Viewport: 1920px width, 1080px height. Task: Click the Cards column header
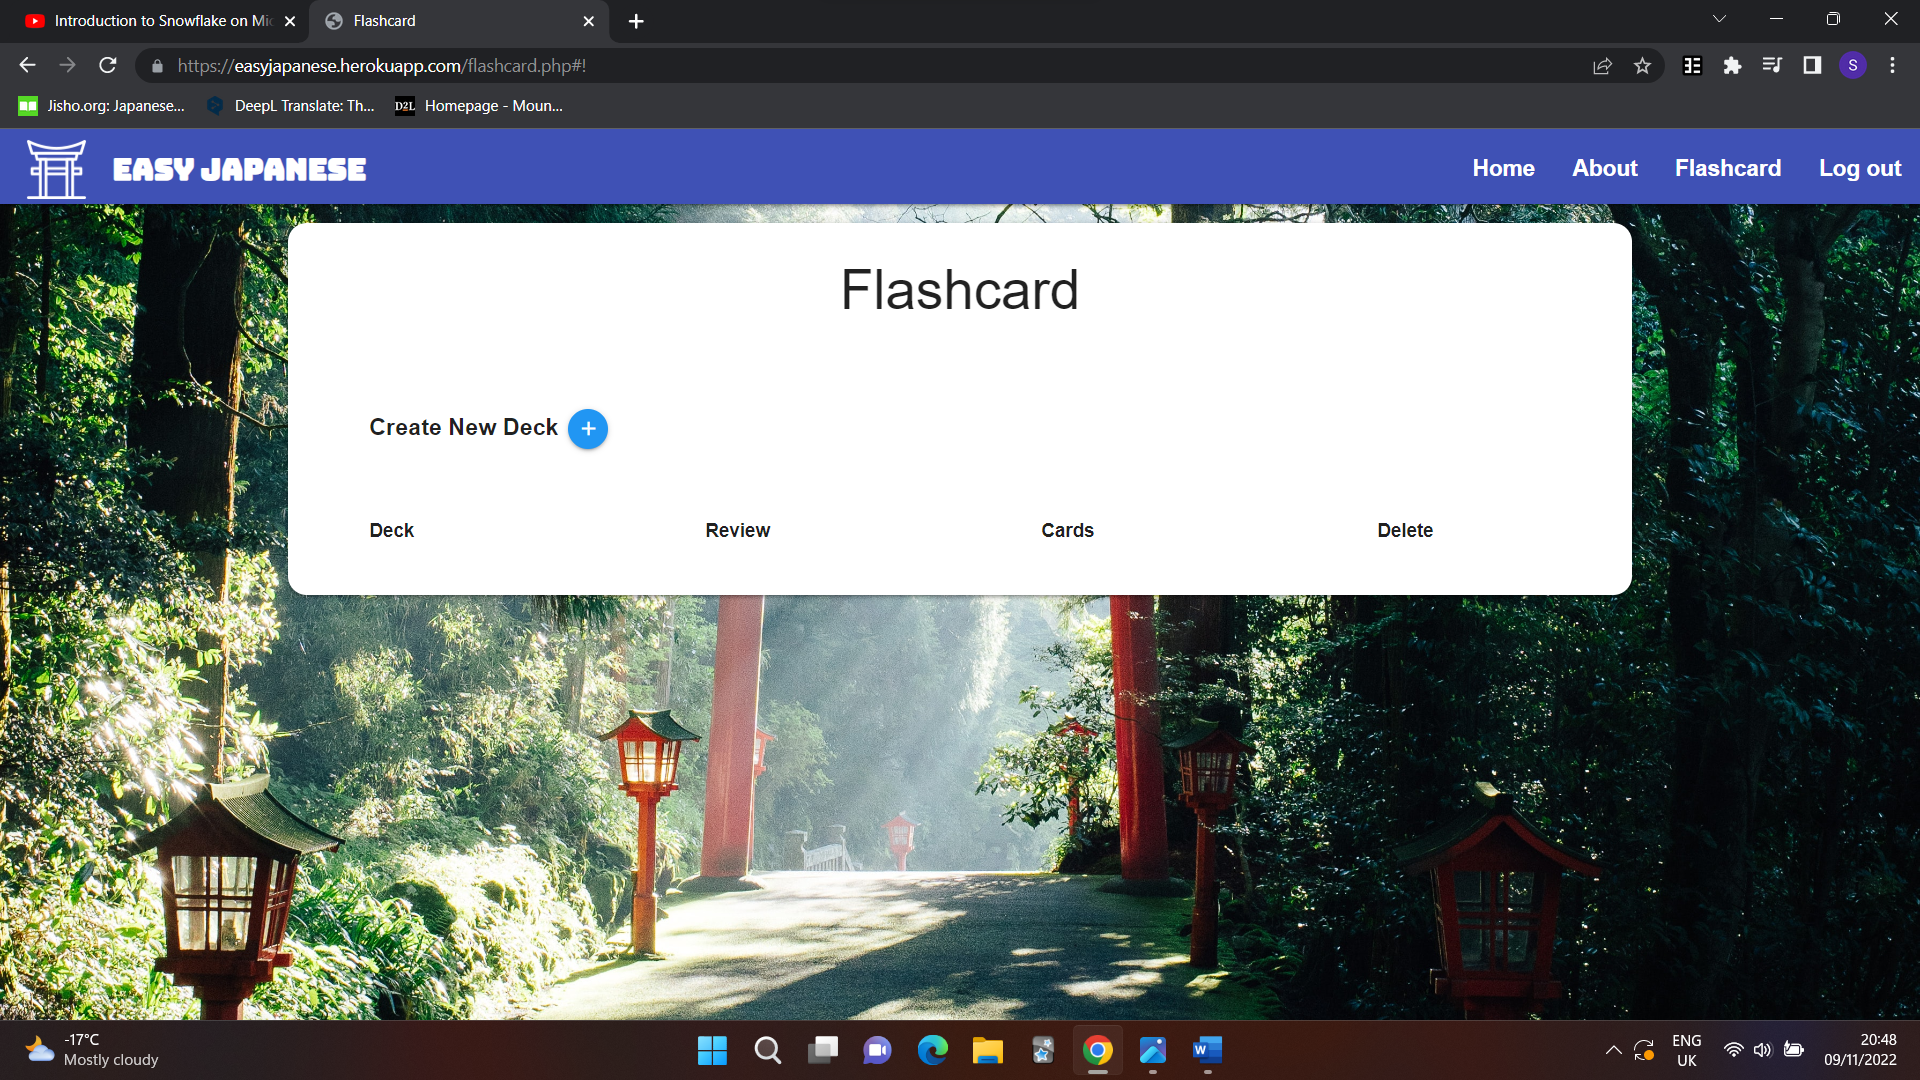[x=1067, y=530]
